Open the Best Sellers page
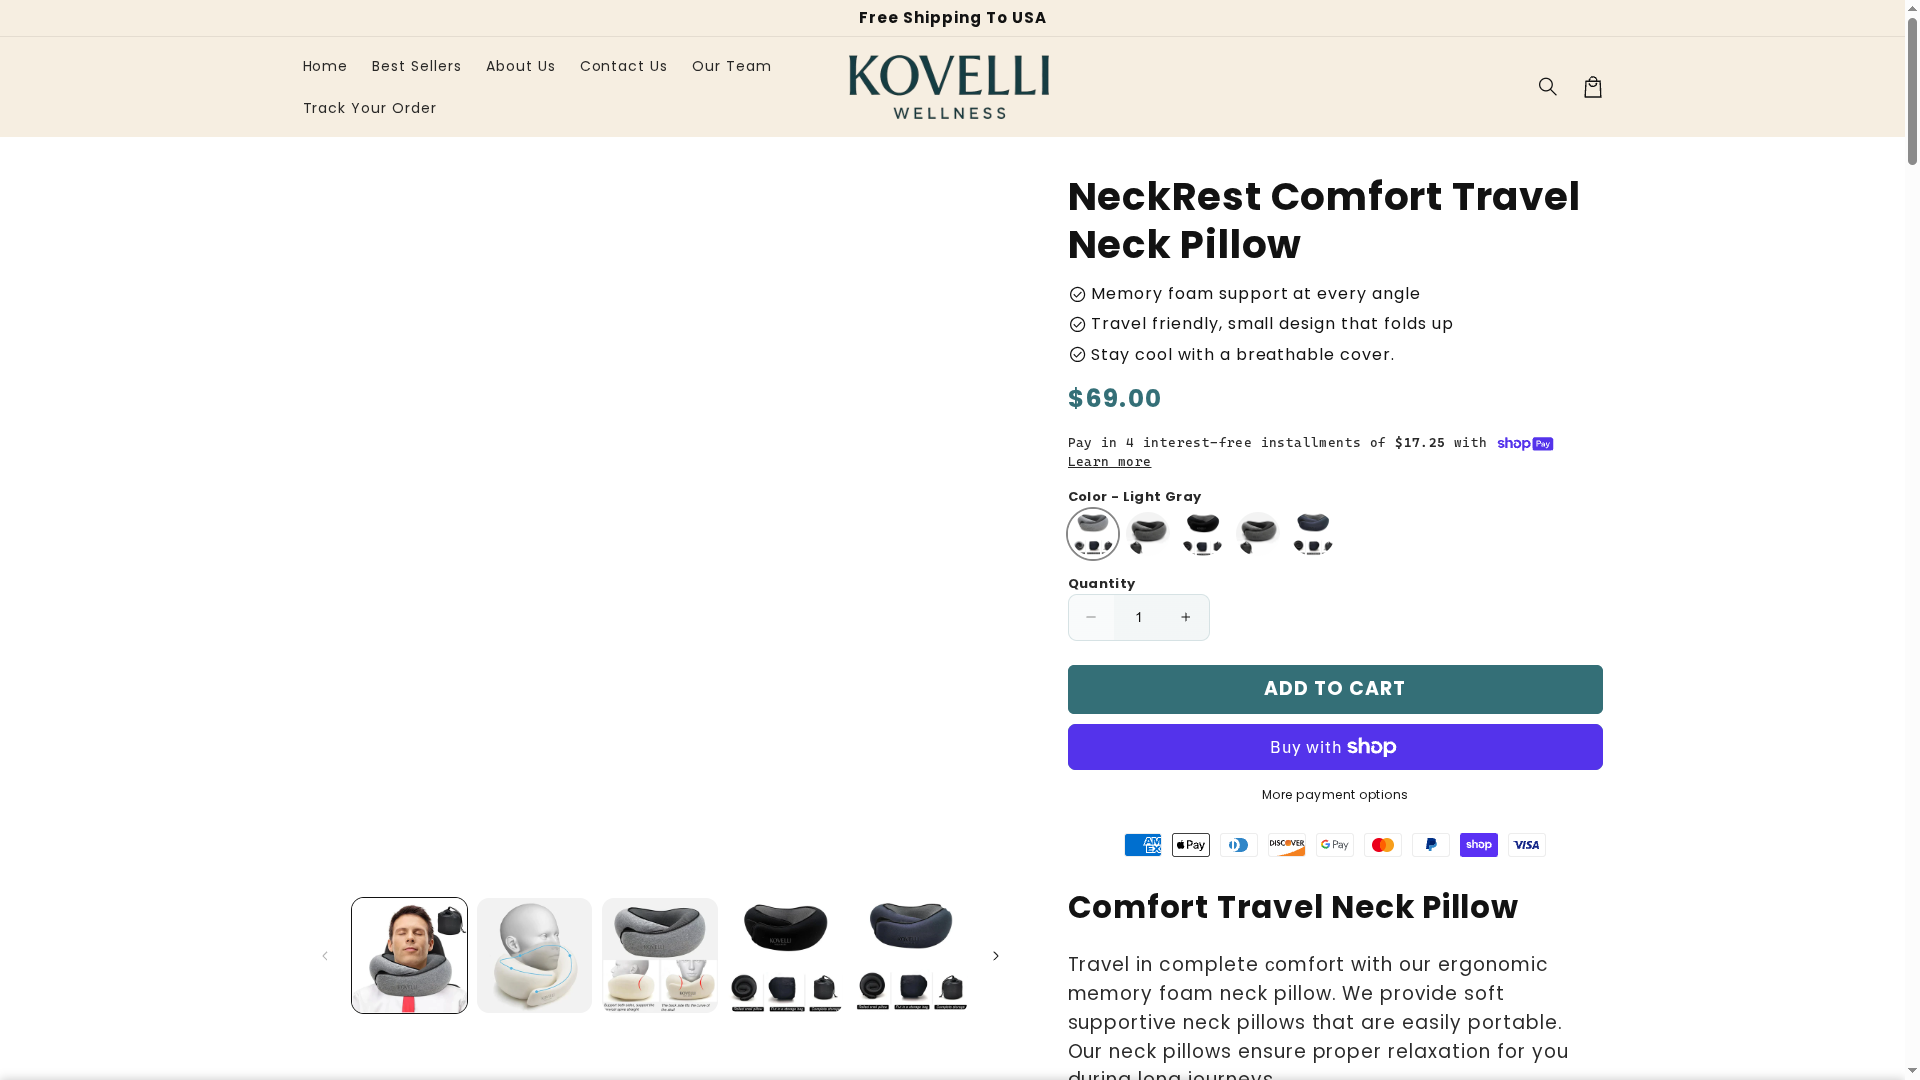This screenshot has width=1920, height=1080. pos(416,66)
